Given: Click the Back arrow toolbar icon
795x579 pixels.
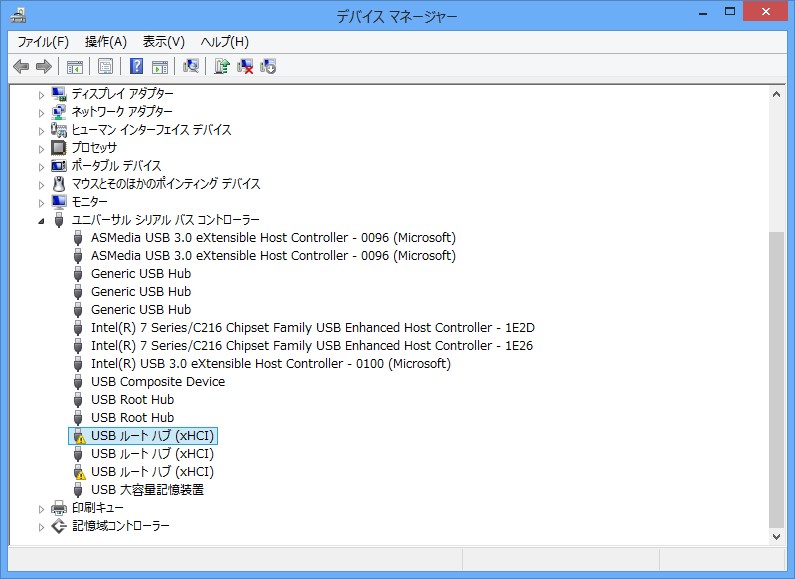Looking at the screenshot, I should (x=21, y=67).
